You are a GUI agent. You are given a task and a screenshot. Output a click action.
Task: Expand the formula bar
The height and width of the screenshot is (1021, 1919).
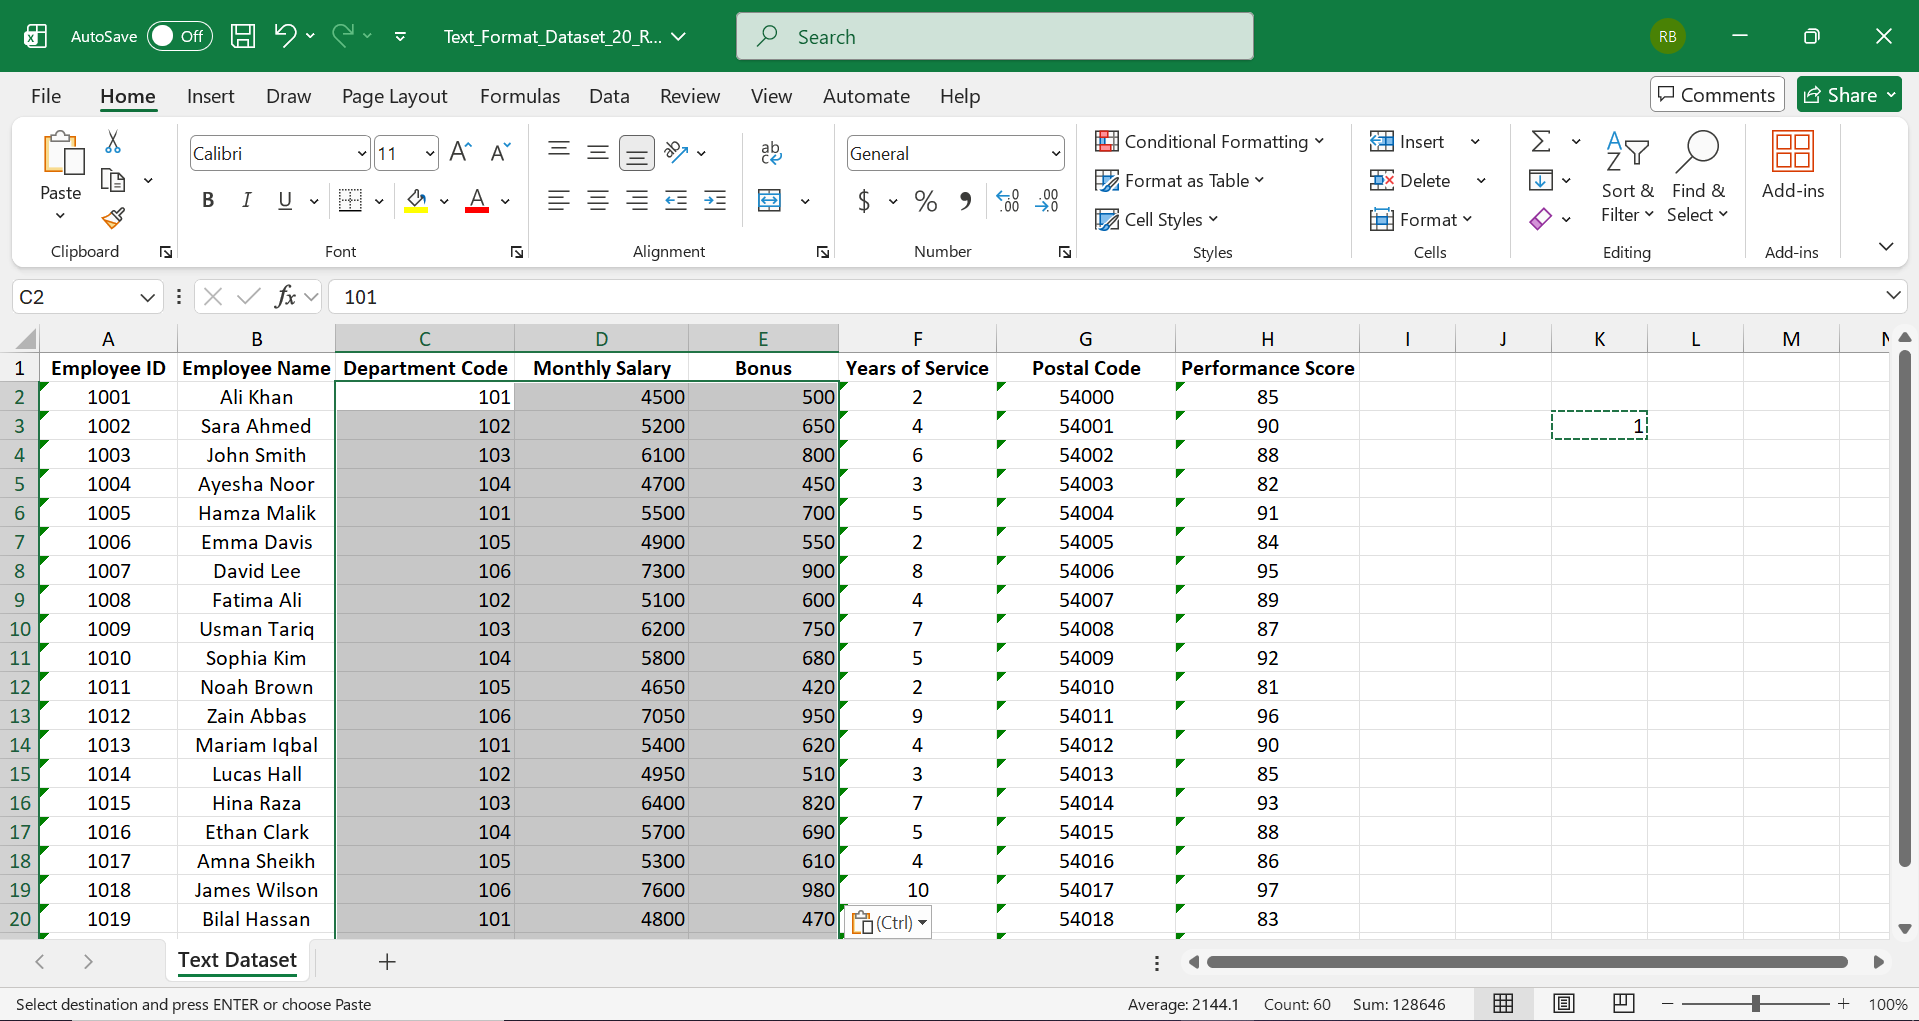click(1892, 296)
